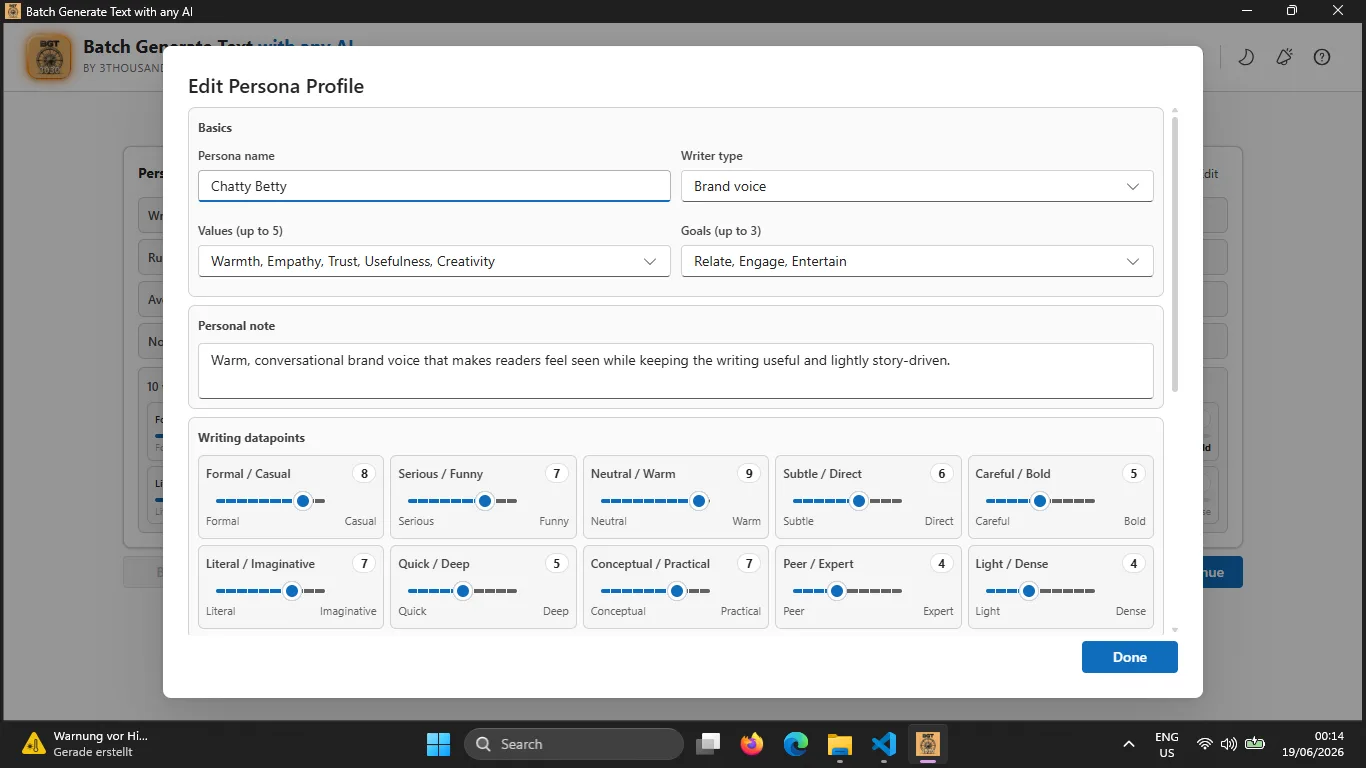Click the Conceptual / Practical slider
Image resolution: width=1366 pixels, height=768 pixels.
654,591
